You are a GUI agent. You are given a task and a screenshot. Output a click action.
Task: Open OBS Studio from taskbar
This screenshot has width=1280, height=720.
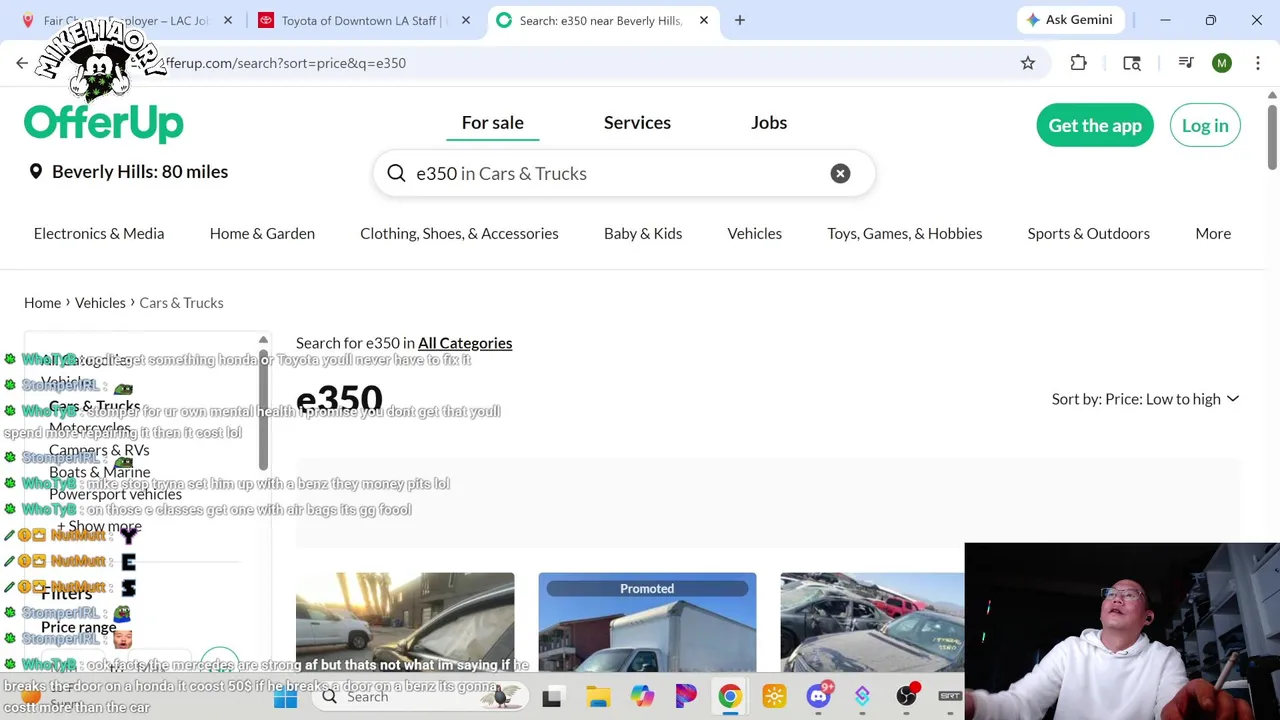pos(907,696)
